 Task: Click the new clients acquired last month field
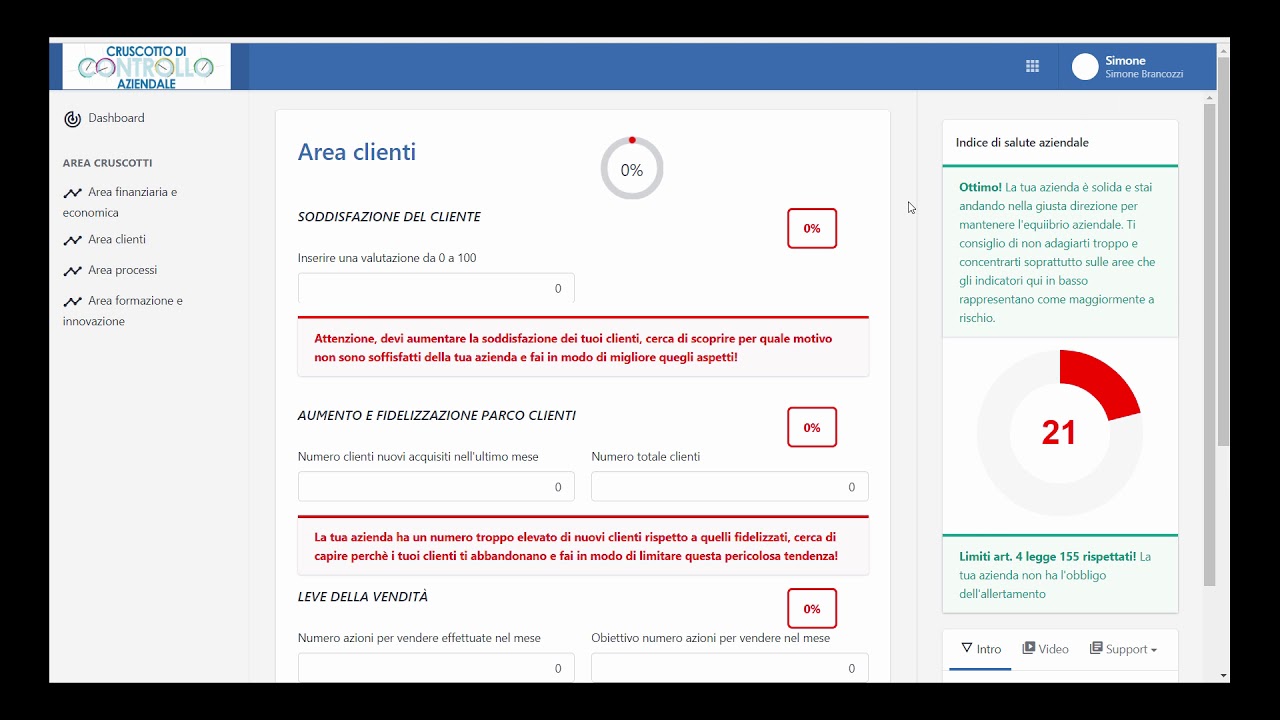click(x=436, y=487)
